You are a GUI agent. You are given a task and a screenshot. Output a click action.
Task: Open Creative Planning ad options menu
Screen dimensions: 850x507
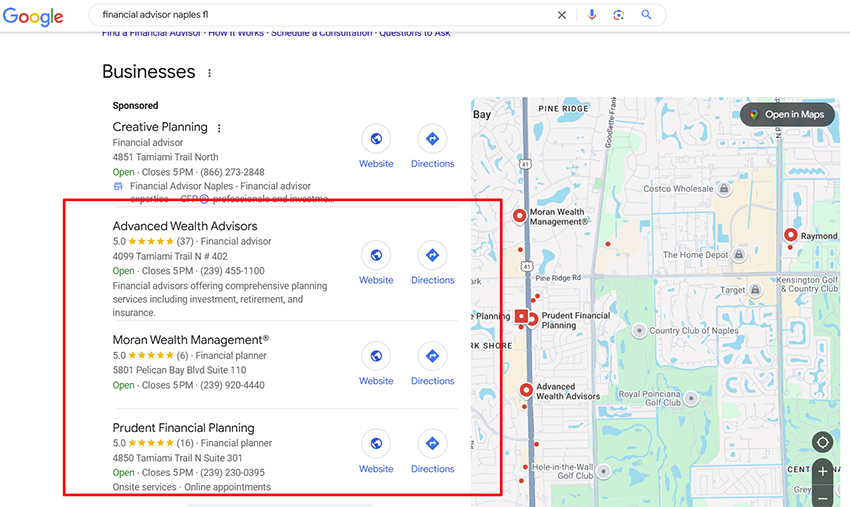pyautogui.click(x=219, y=129)
